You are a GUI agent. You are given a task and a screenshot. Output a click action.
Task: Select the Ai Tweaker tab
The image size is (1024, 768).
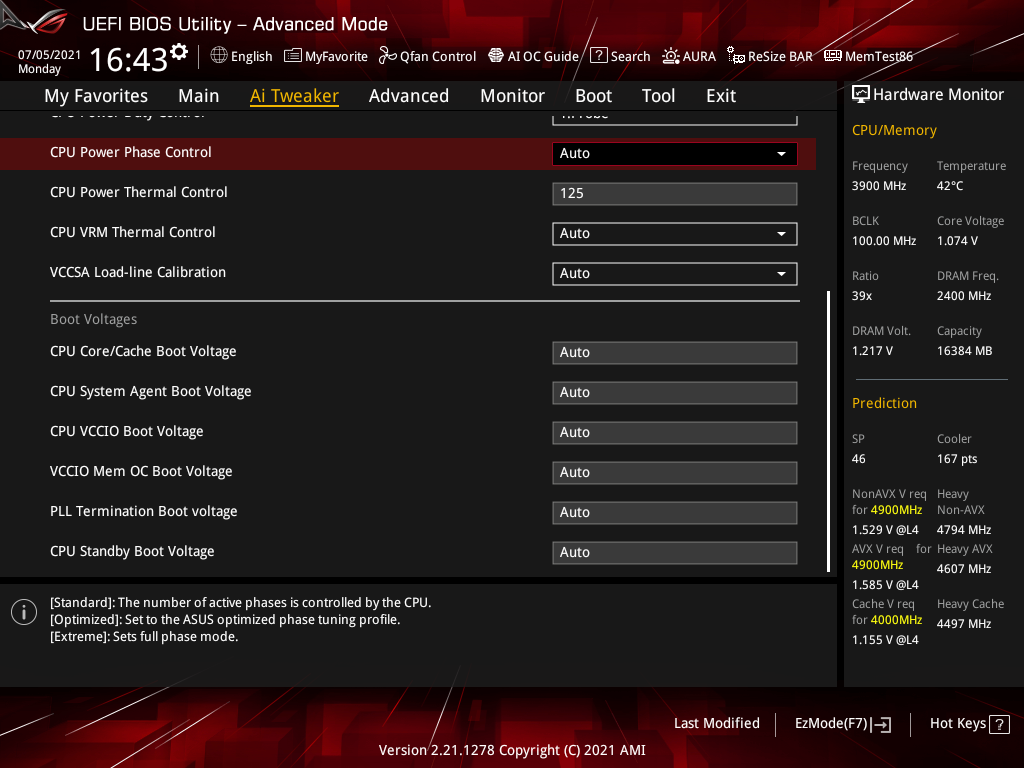pos(294,96)
